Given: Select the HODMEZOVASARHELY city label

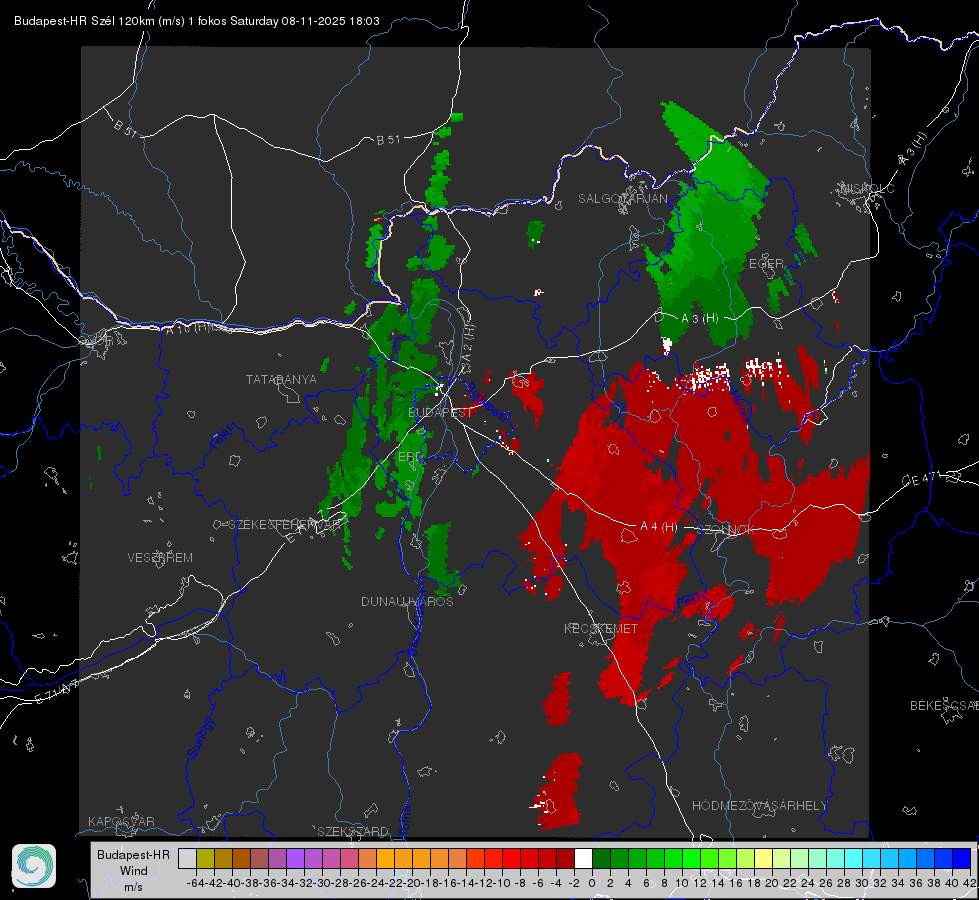Looking at the screenshot, I should 759,806.
